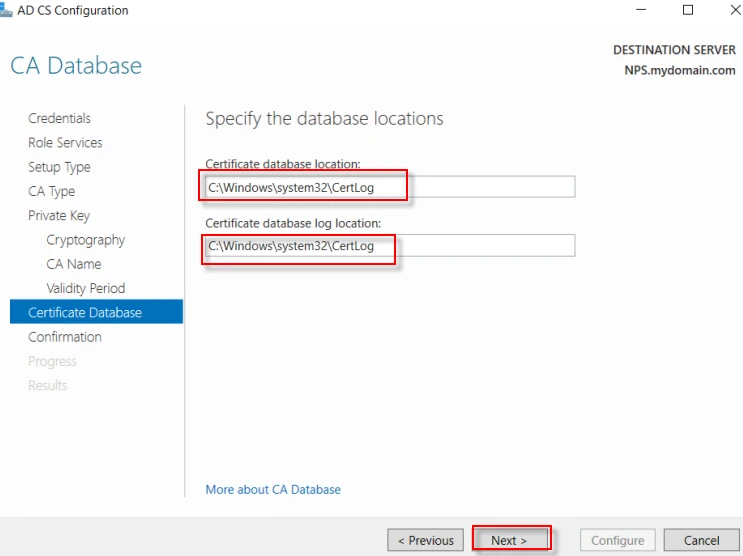Viewport: 743px width, 556px height.
Task: Click the AD CS Configuration title bar icon
Action: pos(6,11)
